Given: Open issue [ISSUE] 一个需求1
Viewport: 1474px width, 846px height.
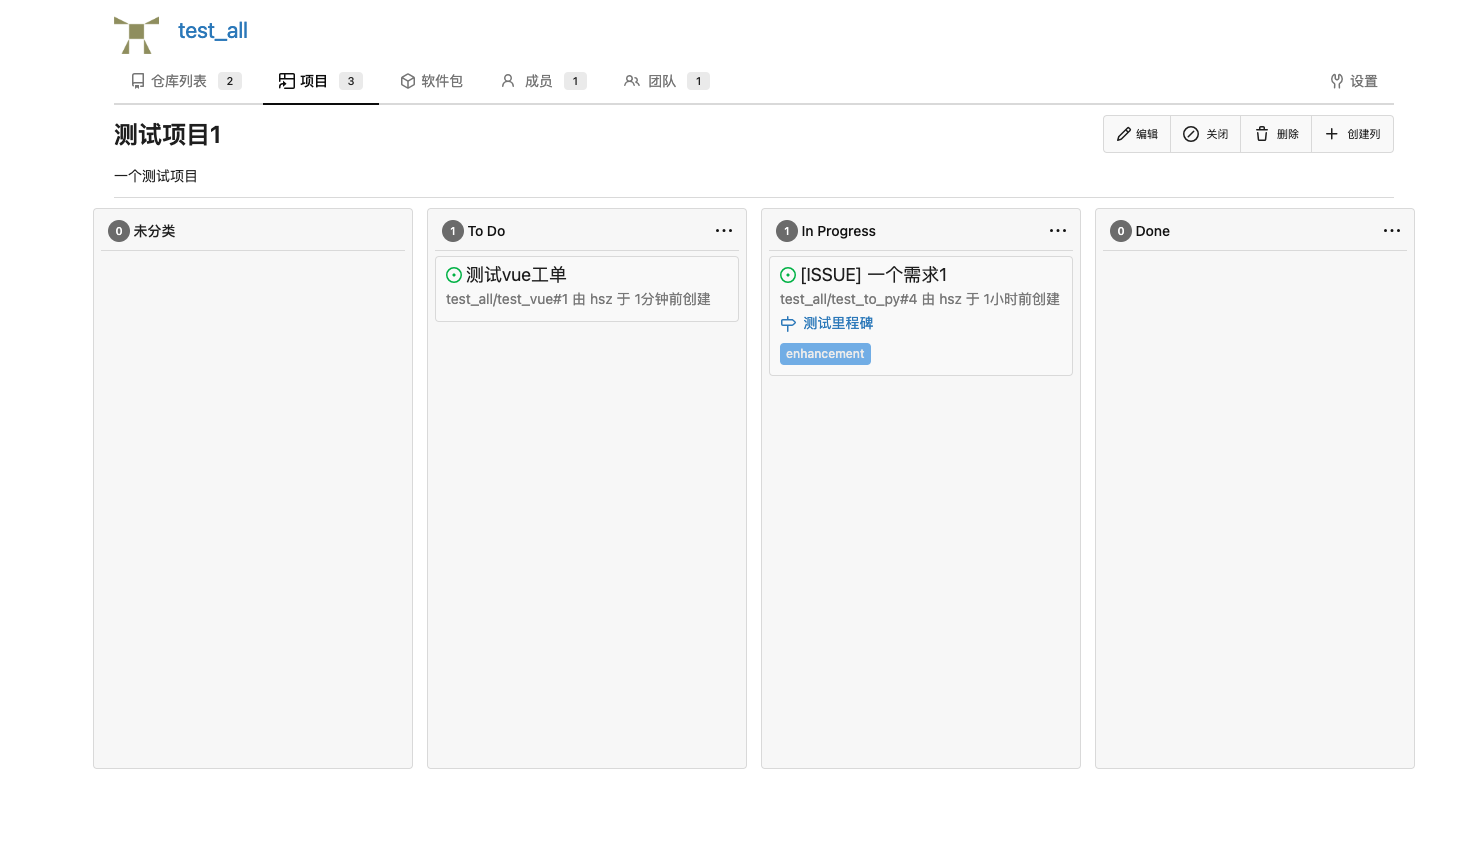Looking at the screenshot, I should [x=874, y=275].
